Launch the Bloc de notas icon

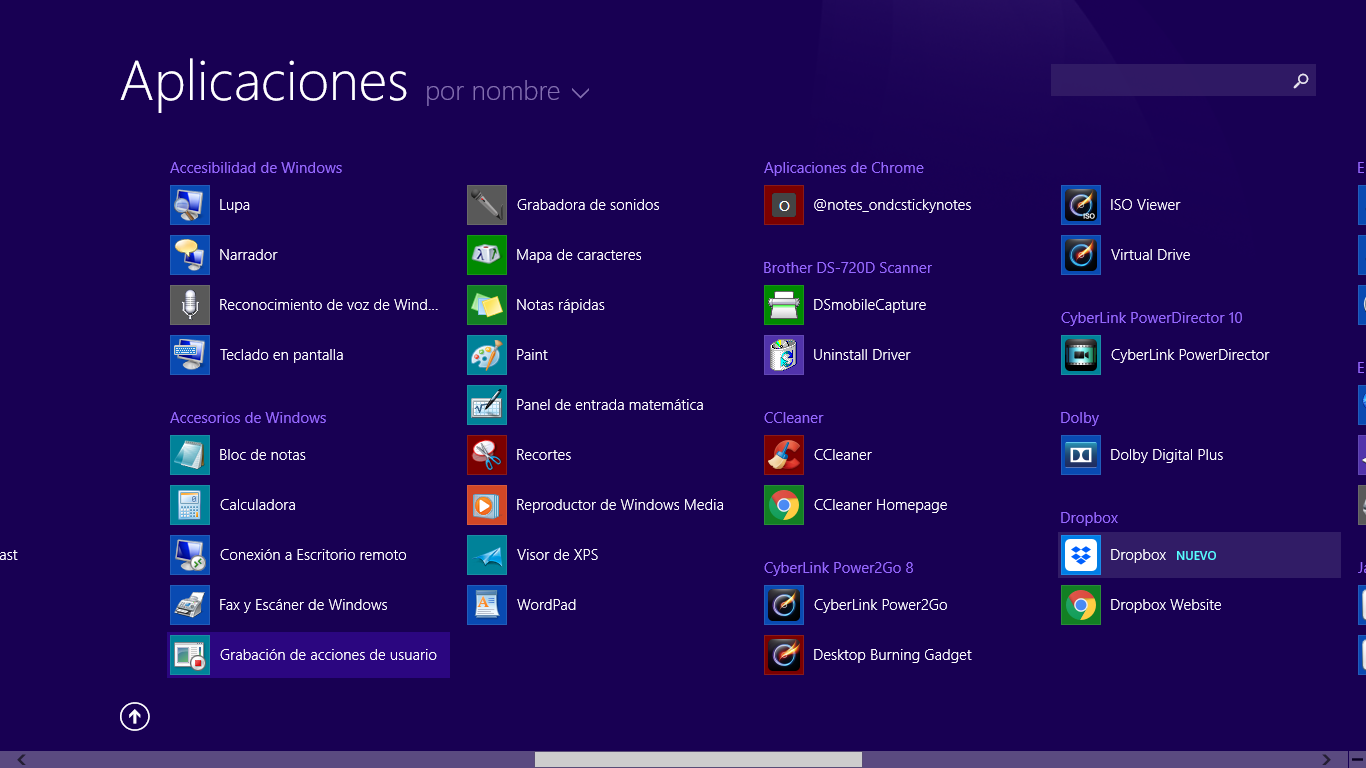(190, 455)
